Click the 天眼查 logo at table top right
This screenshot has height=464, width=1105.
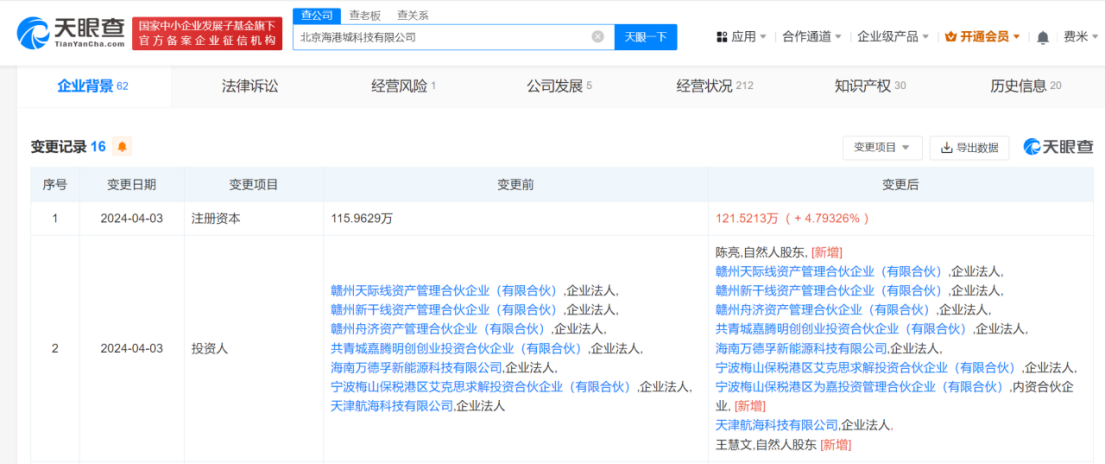click(x=1058, y=147)
